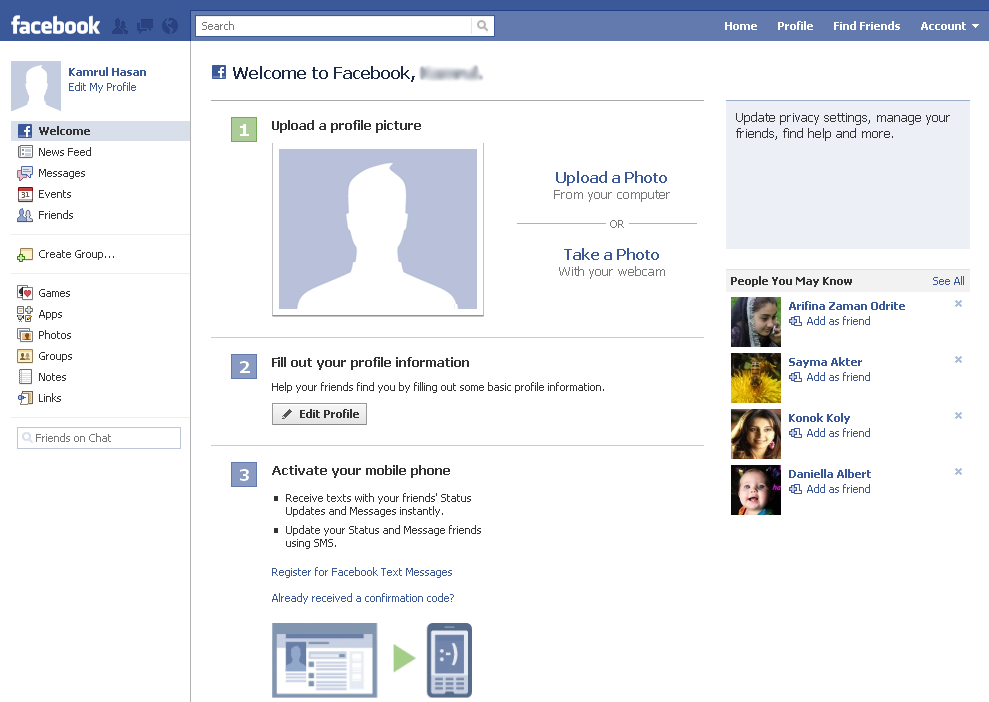This screenshot has width=989, height=702.
Task: Dismiss Arifina Zaman Odrite suggestion
Action: coord(958,304)
